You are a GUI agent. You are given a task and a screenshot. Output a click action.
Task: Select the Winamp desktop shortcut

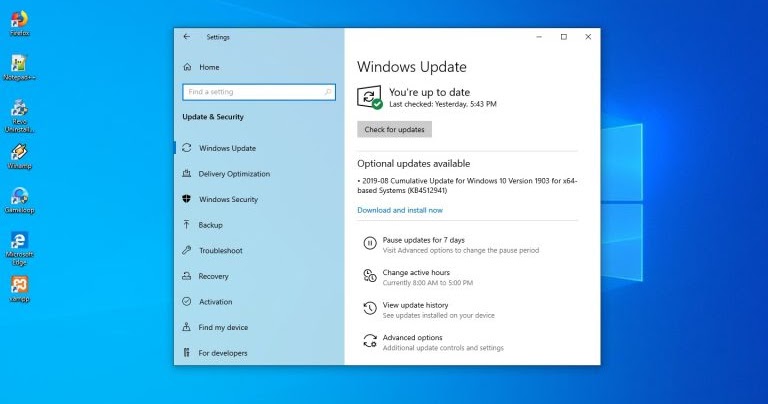pyautogui.click(x=20, y=156)
